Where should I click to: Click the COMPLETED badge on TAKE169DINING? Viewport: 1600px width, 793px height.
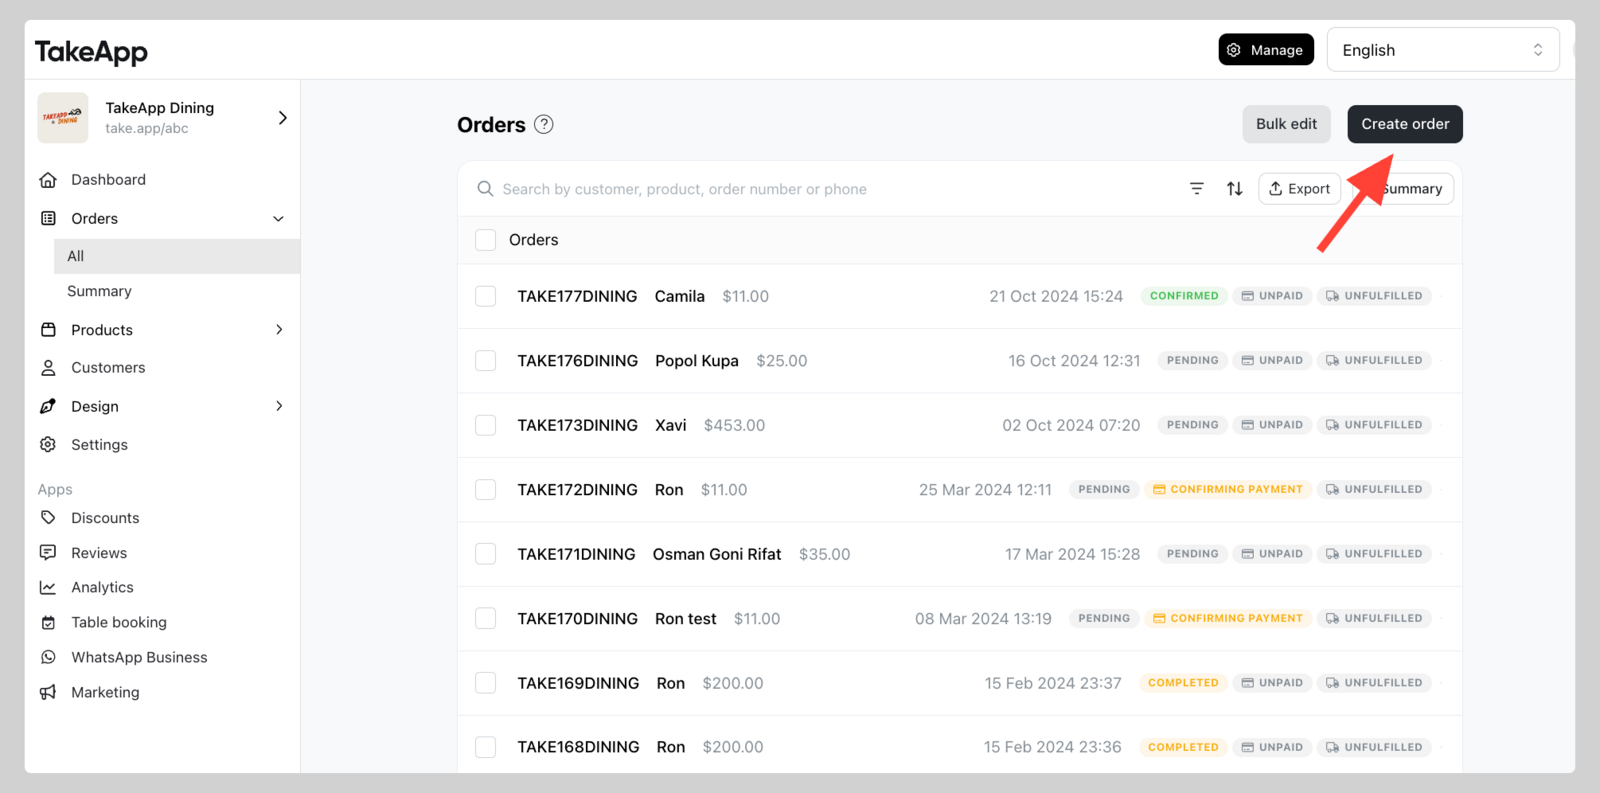[x=1183, y=683]
